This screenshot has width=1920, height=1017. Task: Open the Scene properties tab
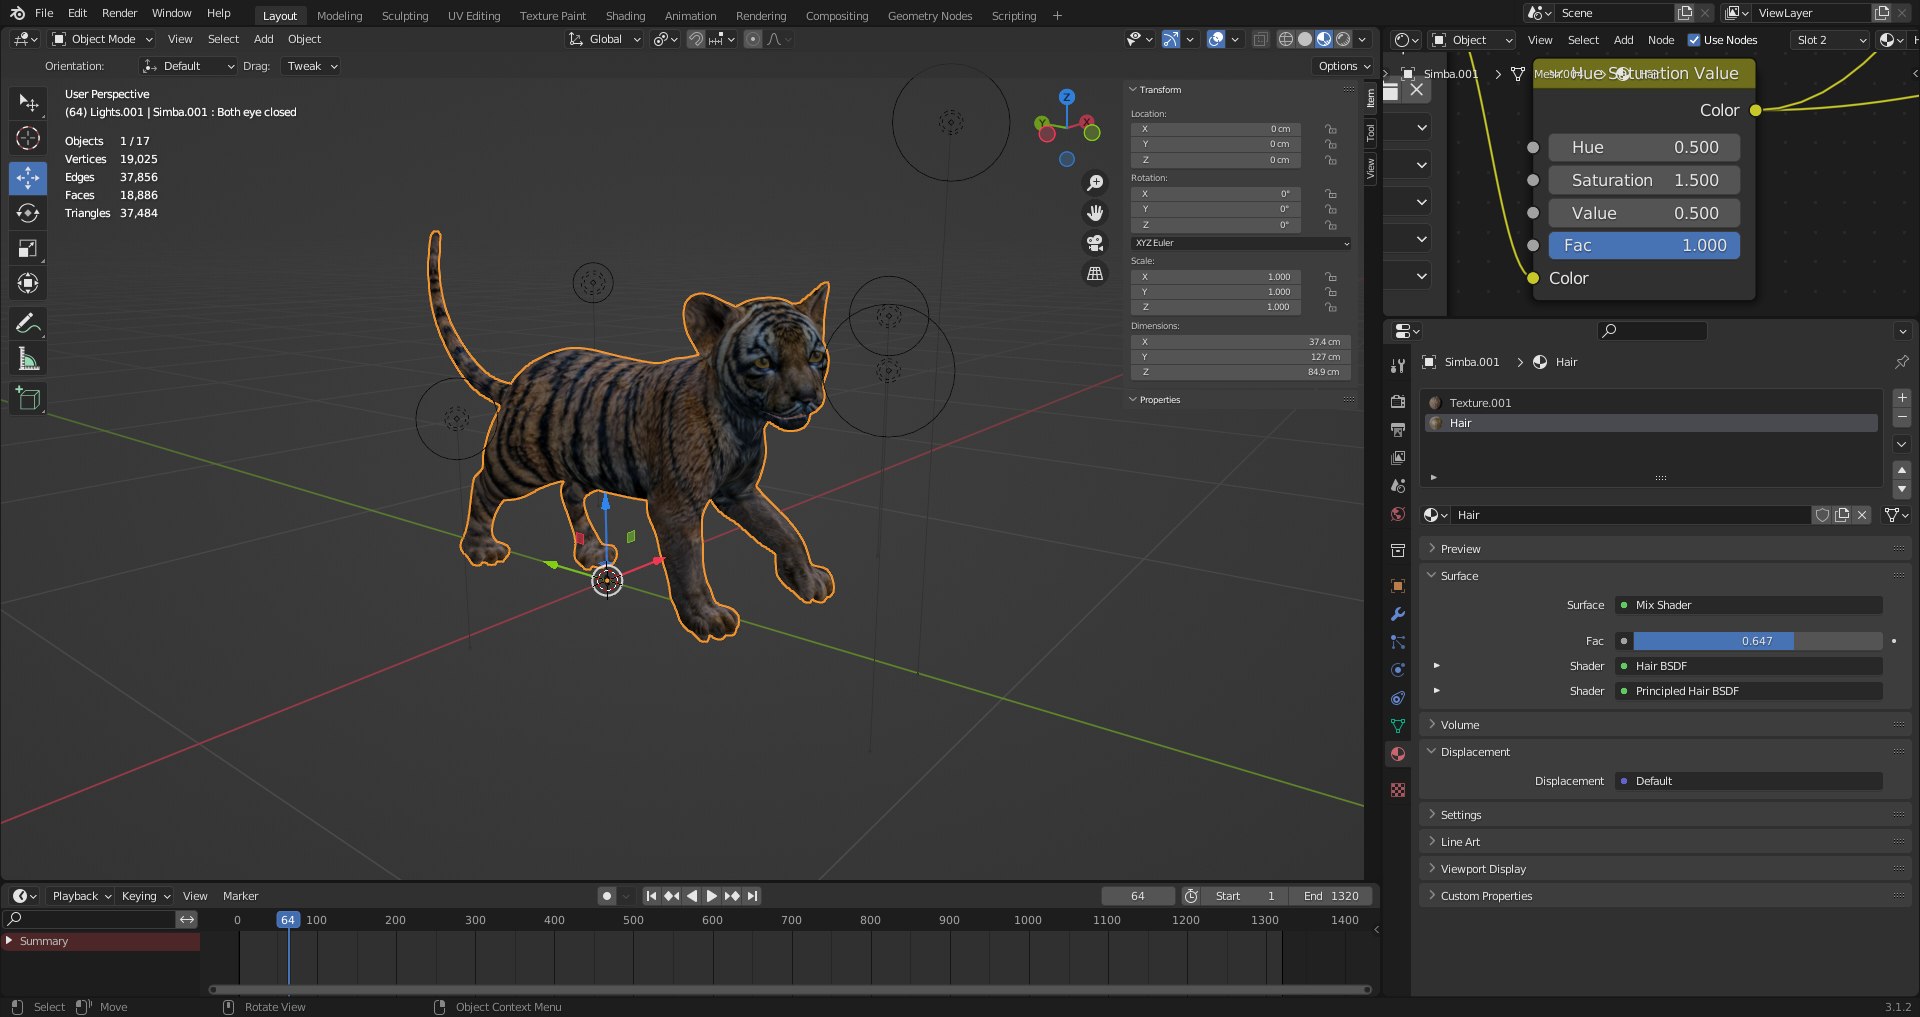[1398, 485]
